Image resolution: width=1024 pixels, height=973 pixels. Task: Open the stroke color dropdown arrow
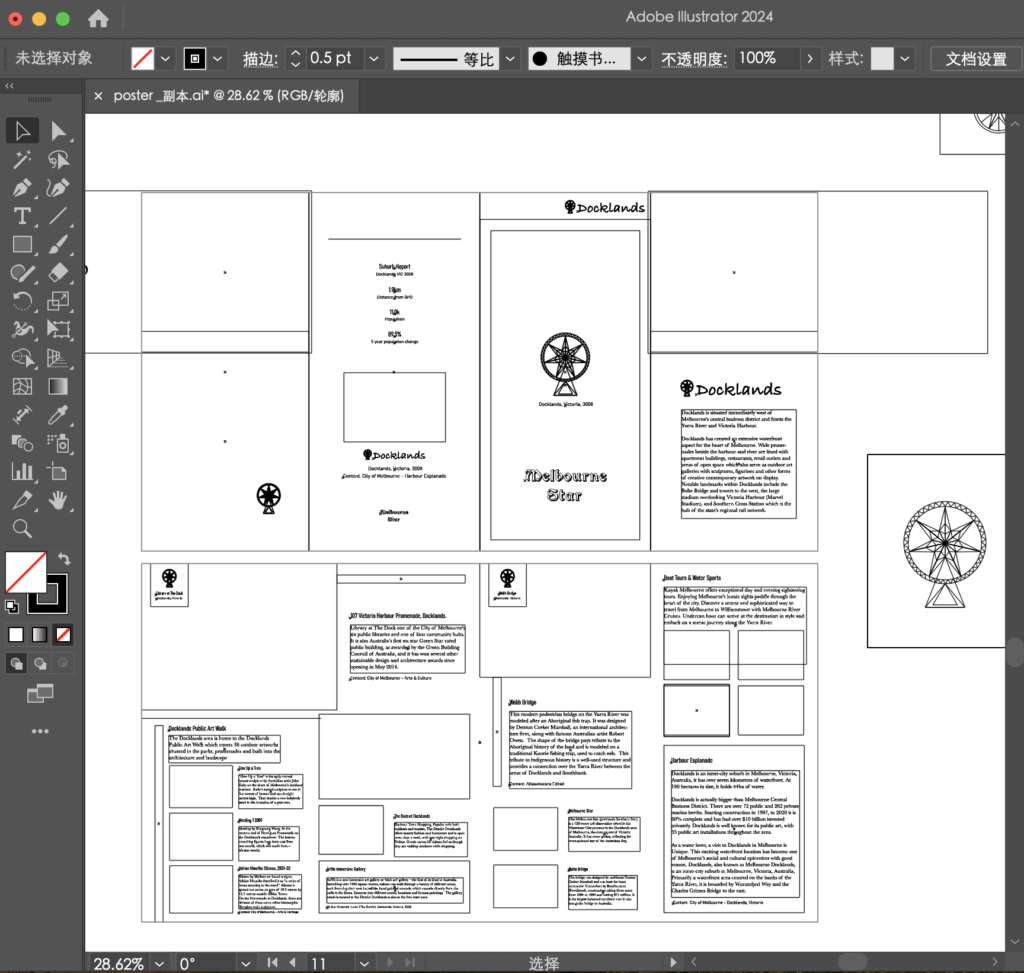click(x=217, y=59)
